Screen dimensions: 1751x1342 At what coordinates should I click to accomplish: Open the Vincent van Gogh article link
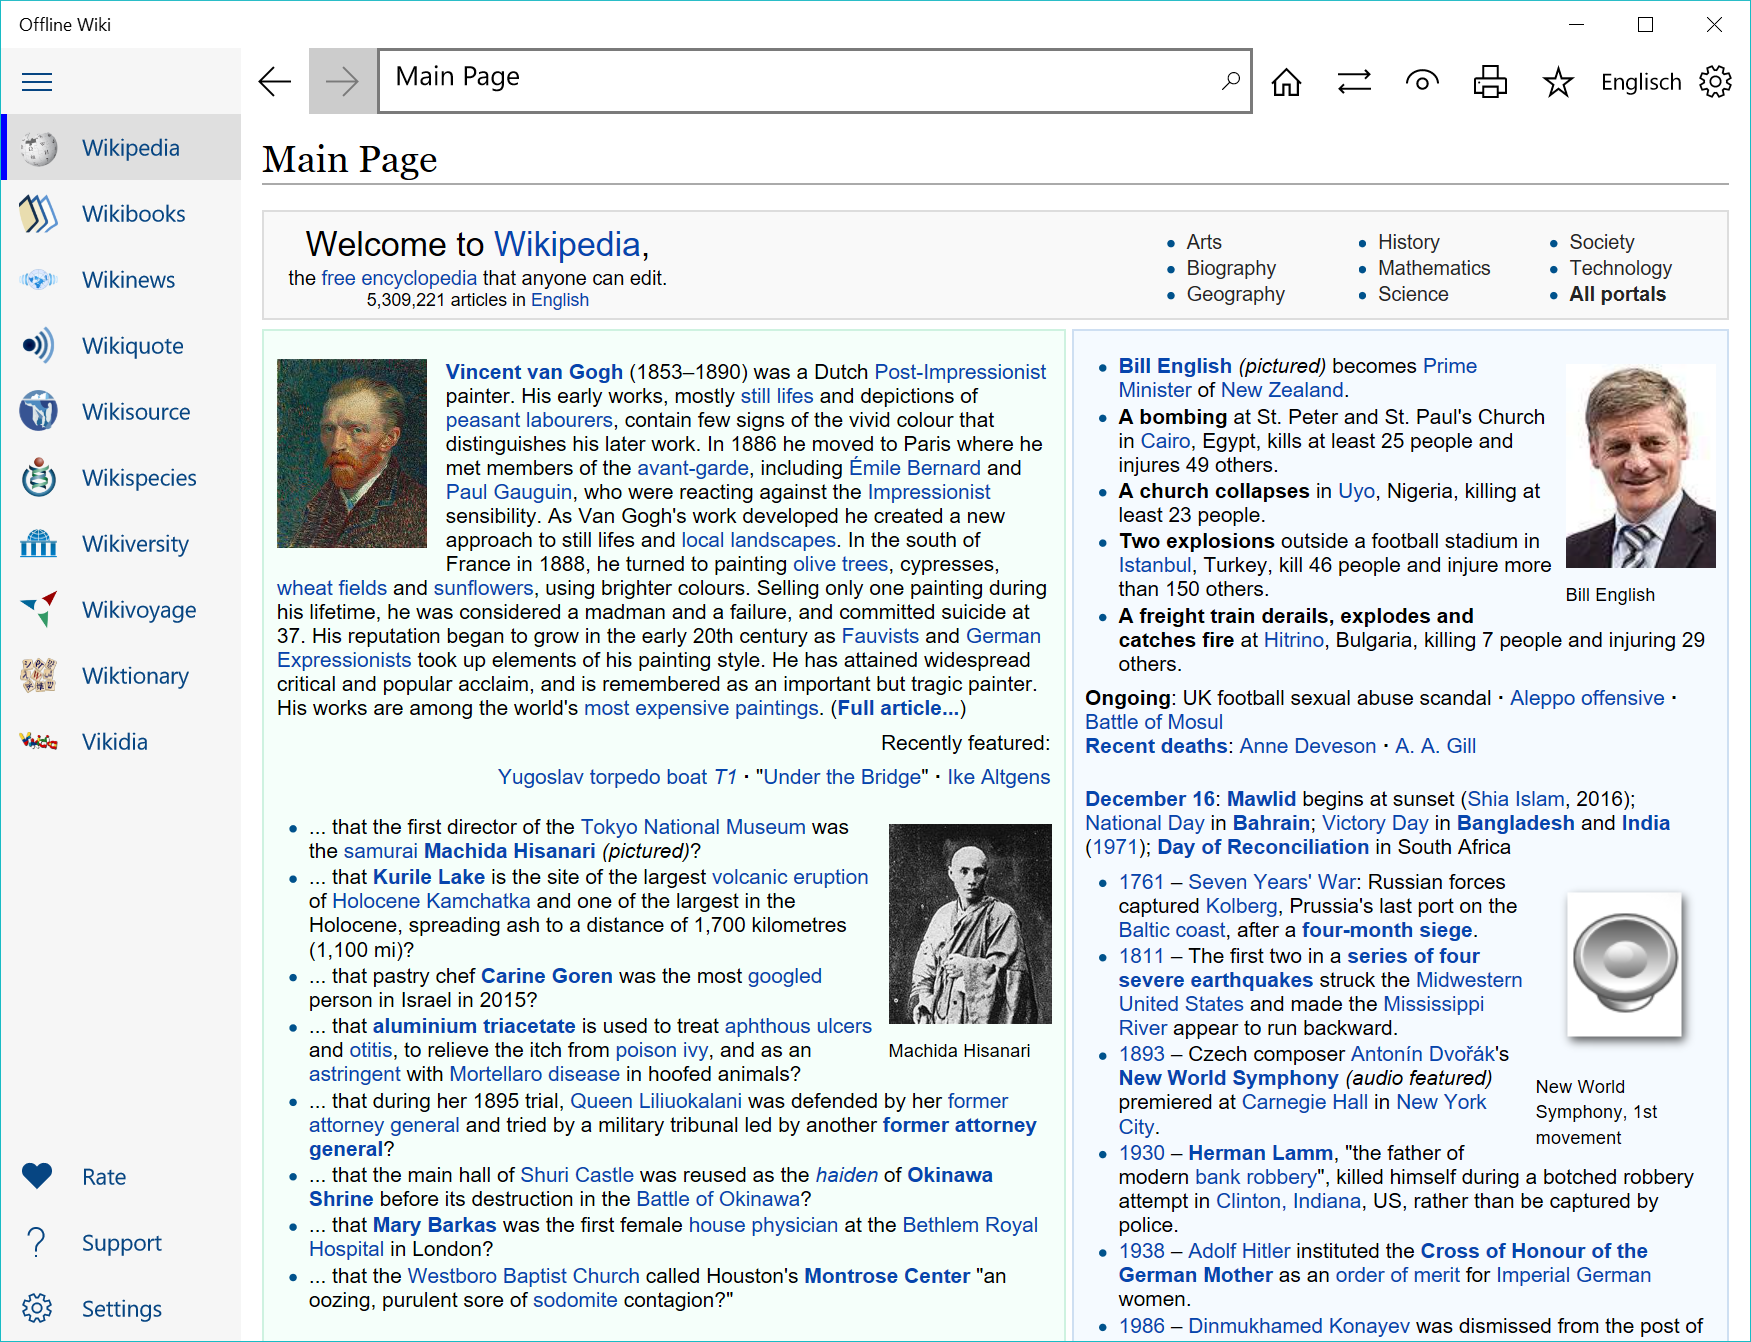[x=534, y=372]
